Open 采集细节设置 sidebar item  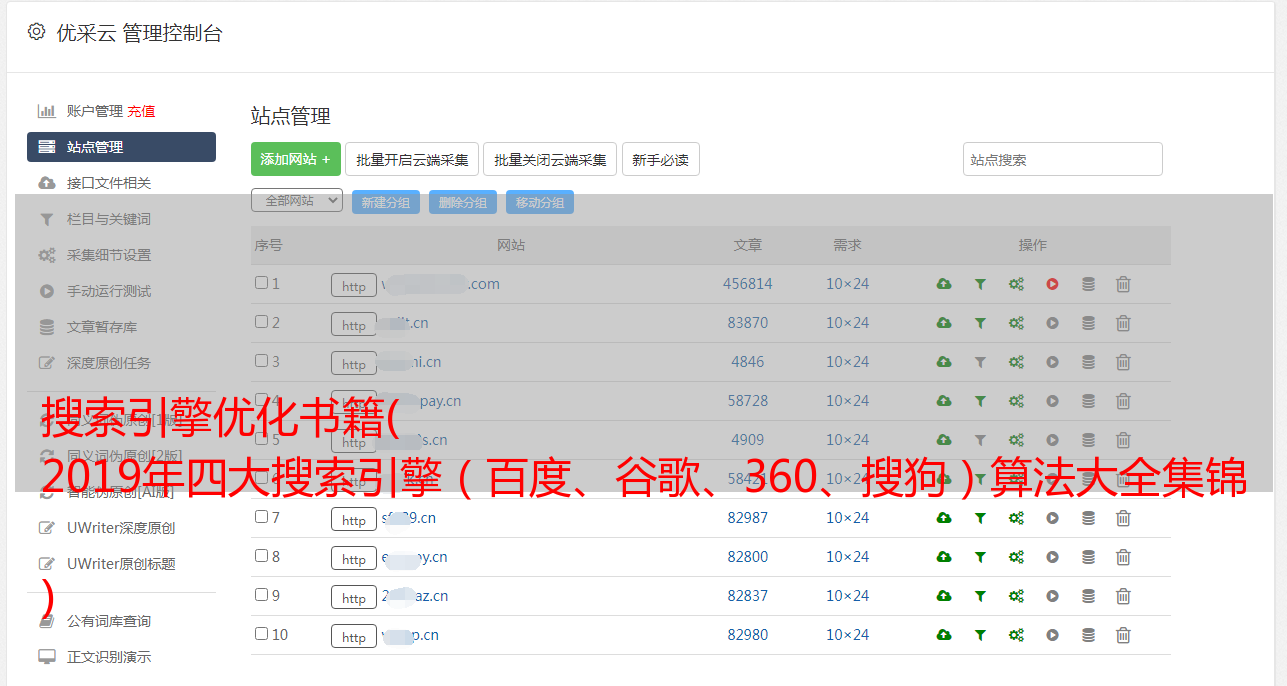109,255
